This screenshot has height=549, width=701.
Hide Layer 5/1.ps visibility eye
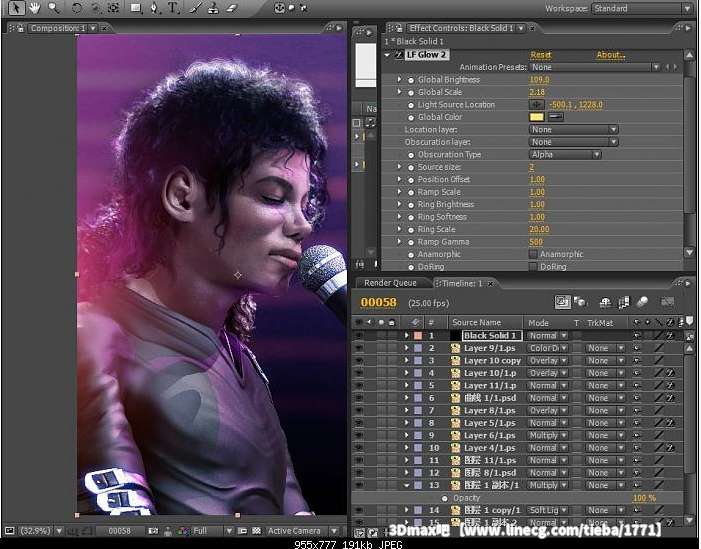359,423
